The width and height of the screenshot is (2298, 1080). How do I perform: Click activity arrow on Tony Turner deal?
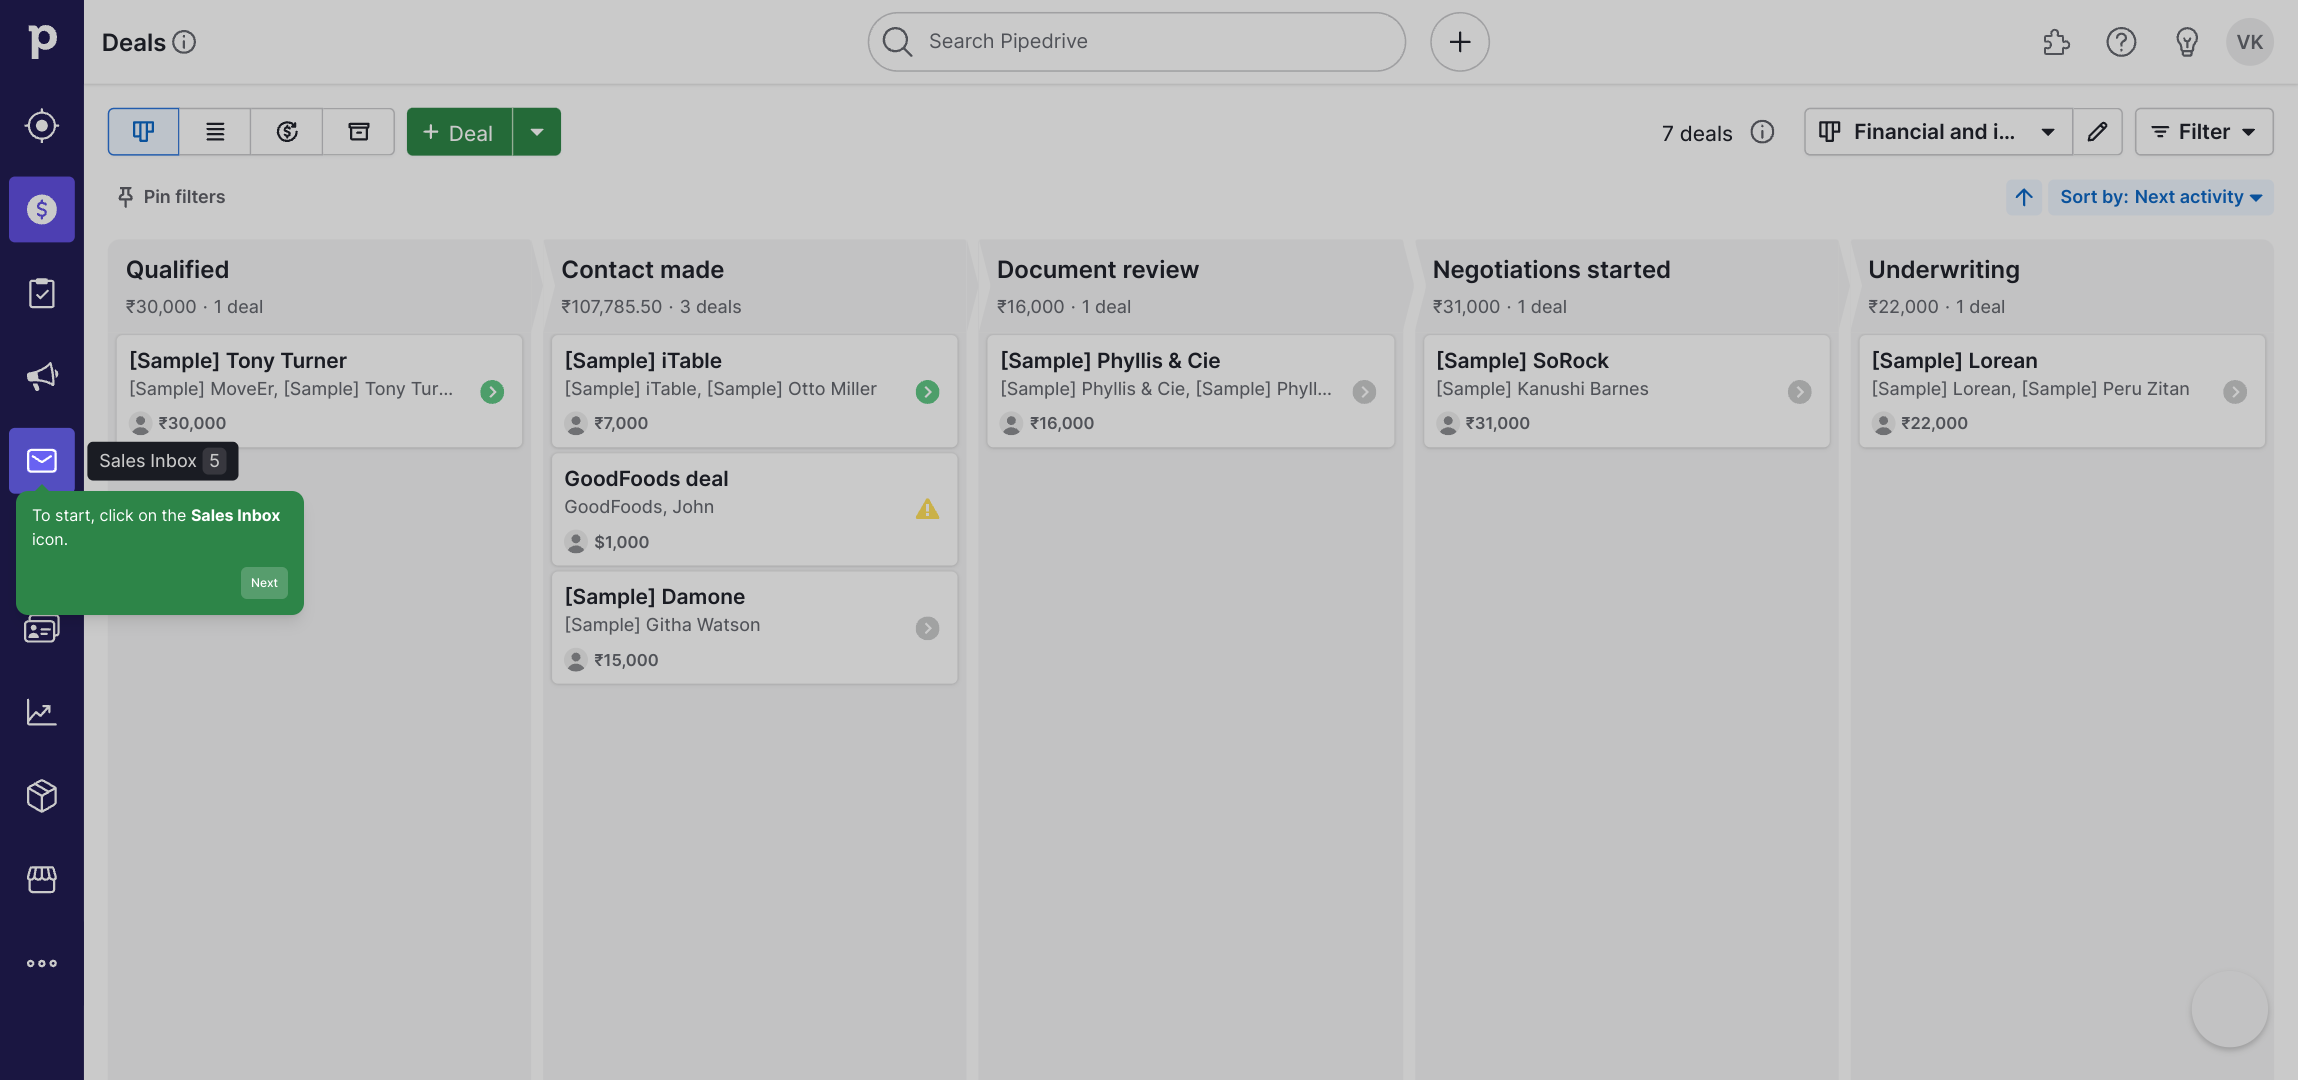coord(492,392)
